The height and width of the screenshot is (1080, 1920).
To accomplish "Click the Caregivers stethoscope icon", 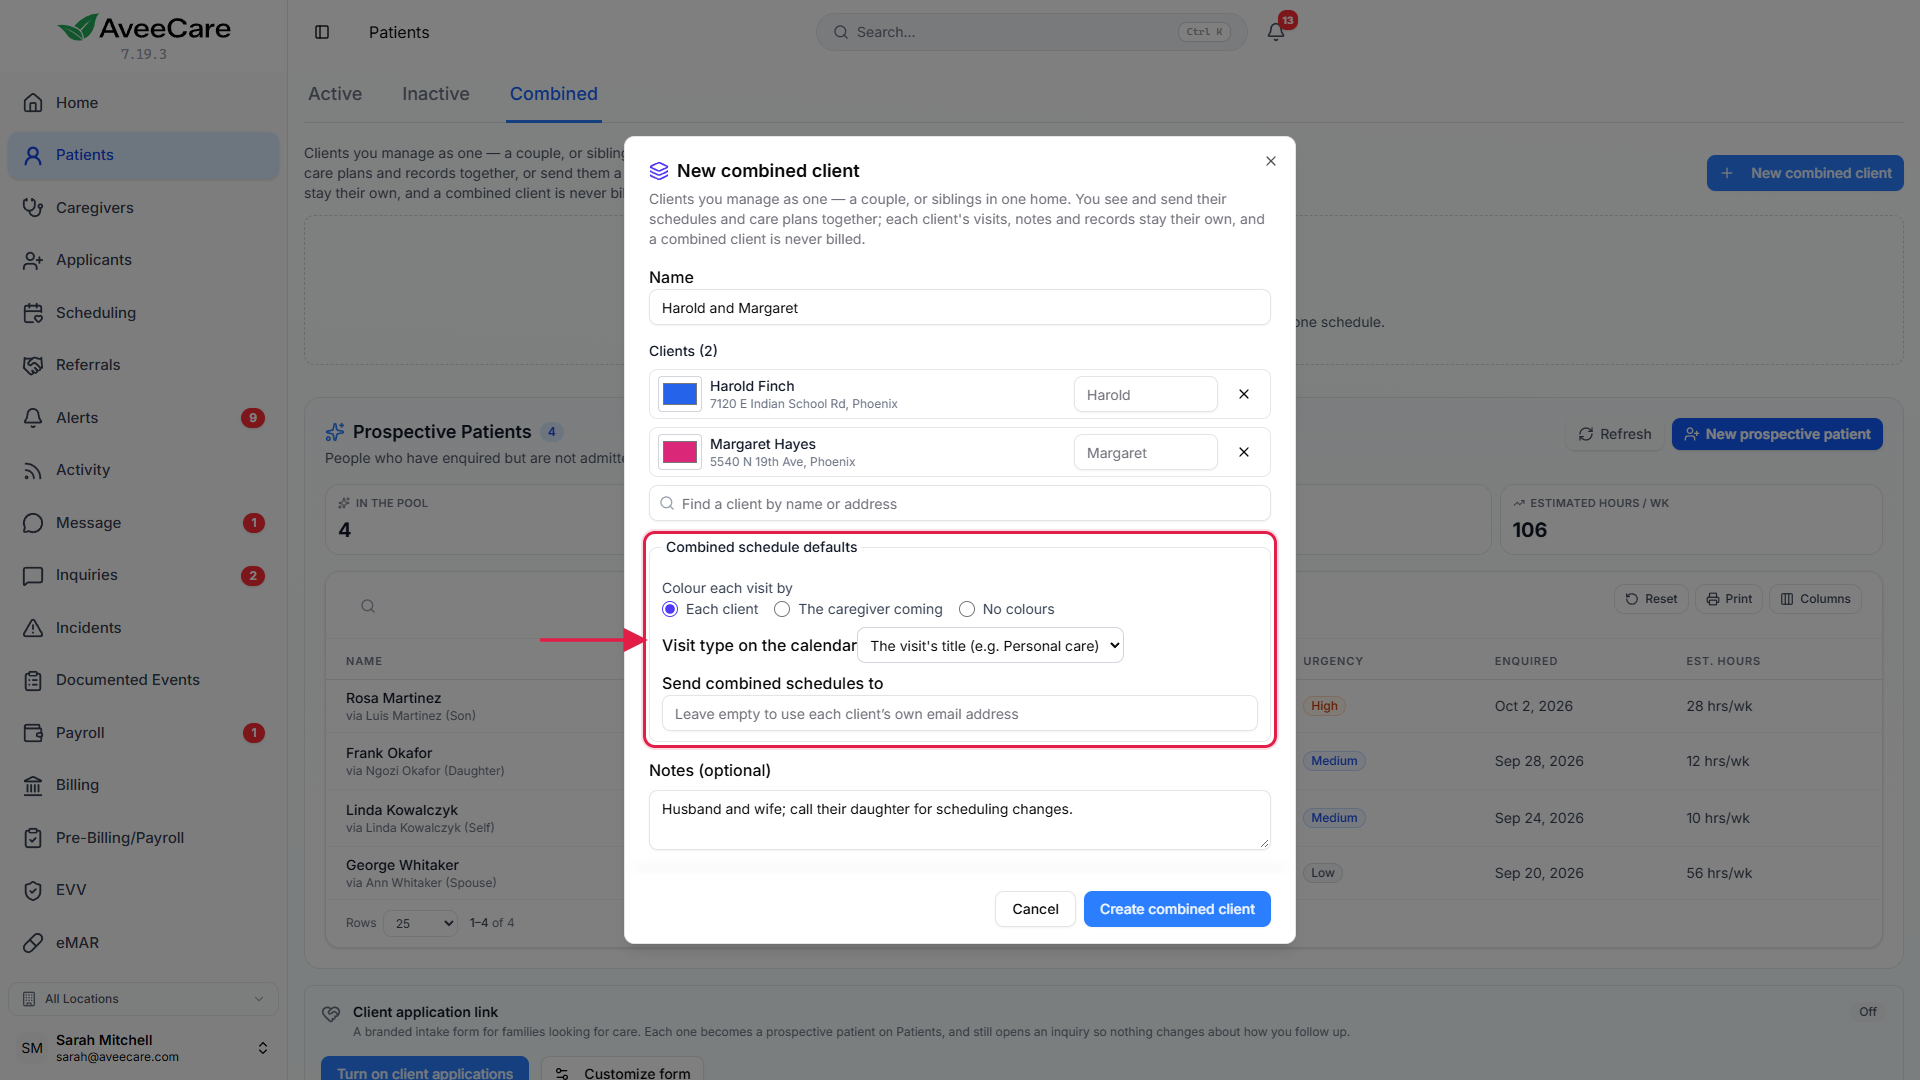I will 33,208.
